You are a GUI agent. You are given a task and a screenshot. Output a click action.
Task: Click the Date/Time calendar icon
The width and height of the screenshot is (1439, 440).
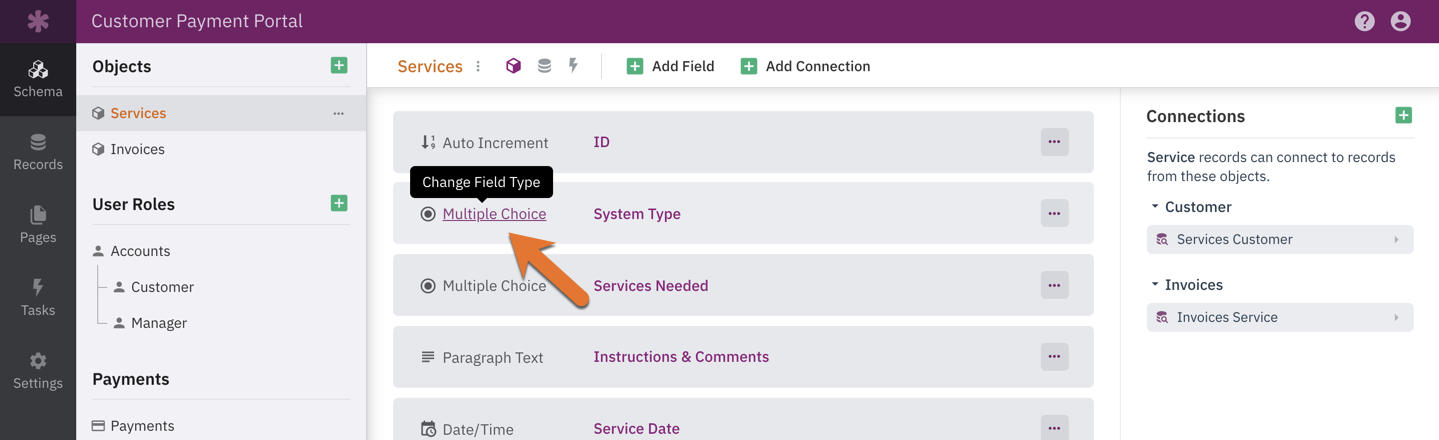(428, 429)
